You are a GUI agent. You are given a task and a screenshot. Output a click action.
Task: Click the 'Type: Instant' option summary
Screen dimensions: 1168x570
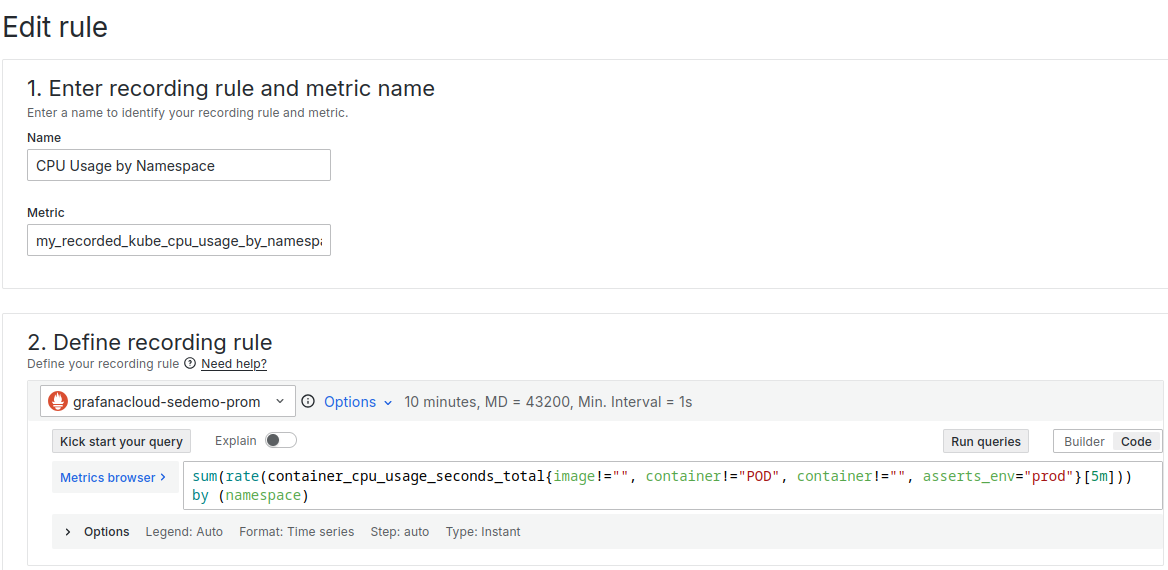(x=483, y=532)
